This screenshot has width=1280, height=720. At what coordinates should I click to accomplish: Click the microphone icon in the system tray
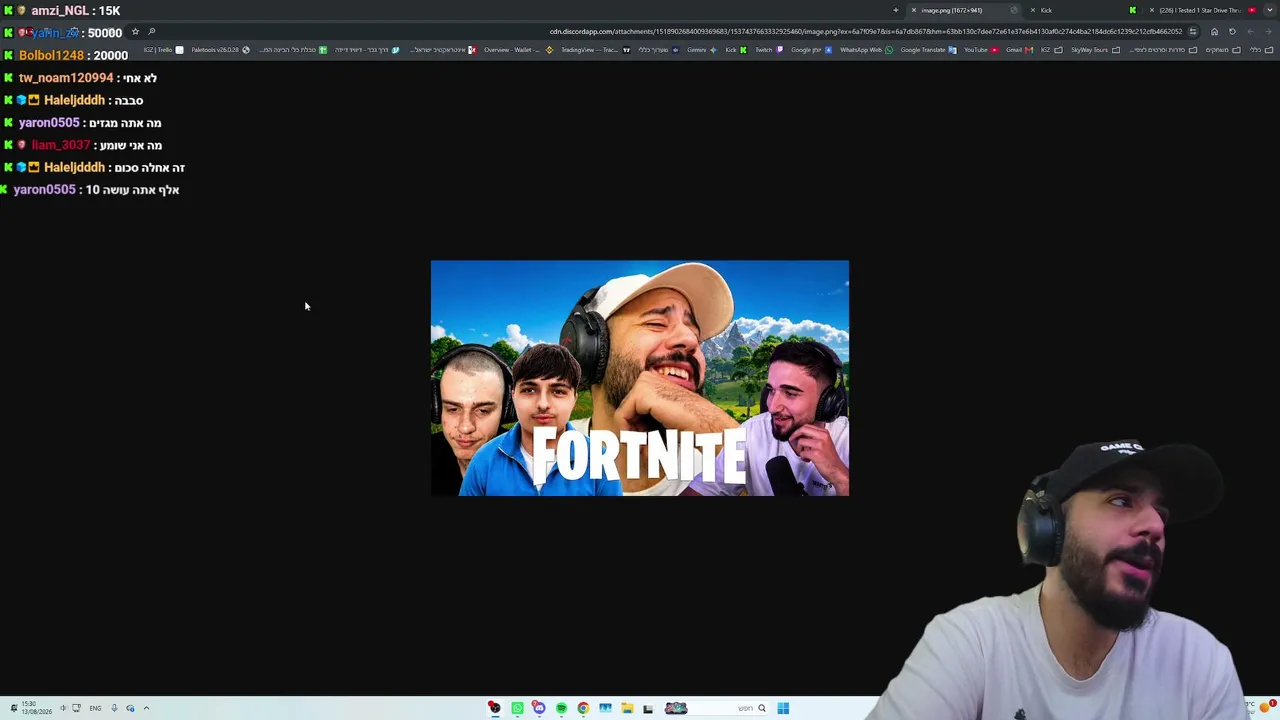114,708
